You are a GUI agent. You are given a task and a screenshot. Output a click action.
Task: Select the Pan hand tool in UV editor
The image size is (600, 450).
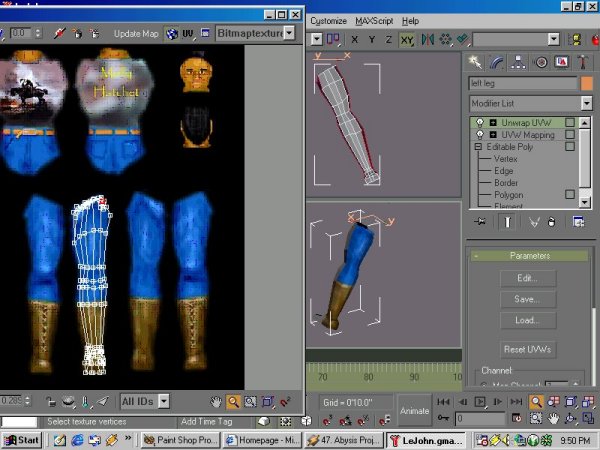(216, 402)
